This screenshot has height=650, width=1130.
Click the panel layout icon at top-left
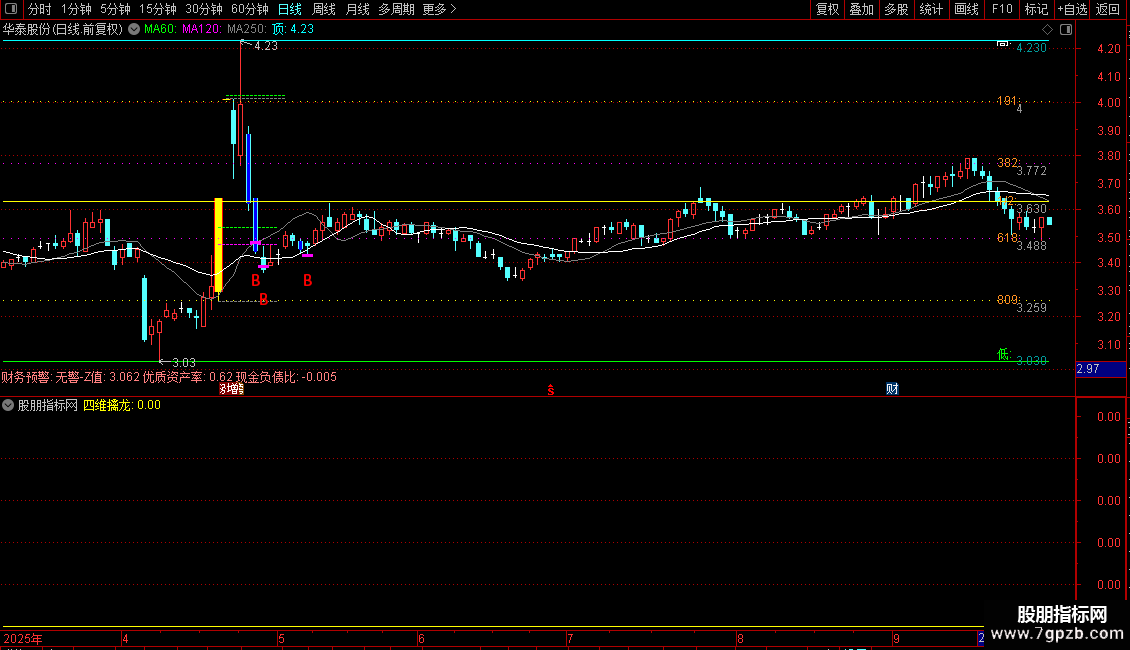(11, 9)
